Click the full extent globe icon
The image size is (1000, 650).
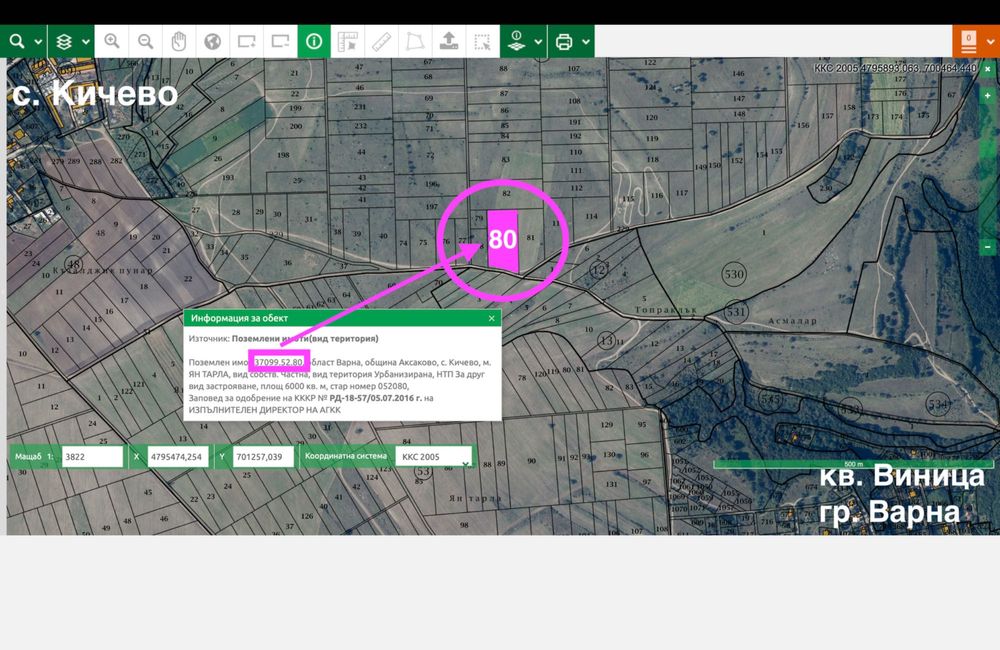[x=212, y=42]
